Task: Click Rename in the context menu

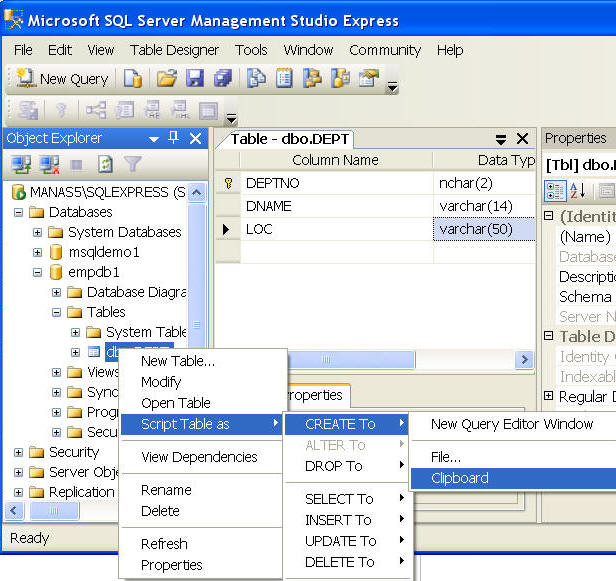Action: coord(202,490)
